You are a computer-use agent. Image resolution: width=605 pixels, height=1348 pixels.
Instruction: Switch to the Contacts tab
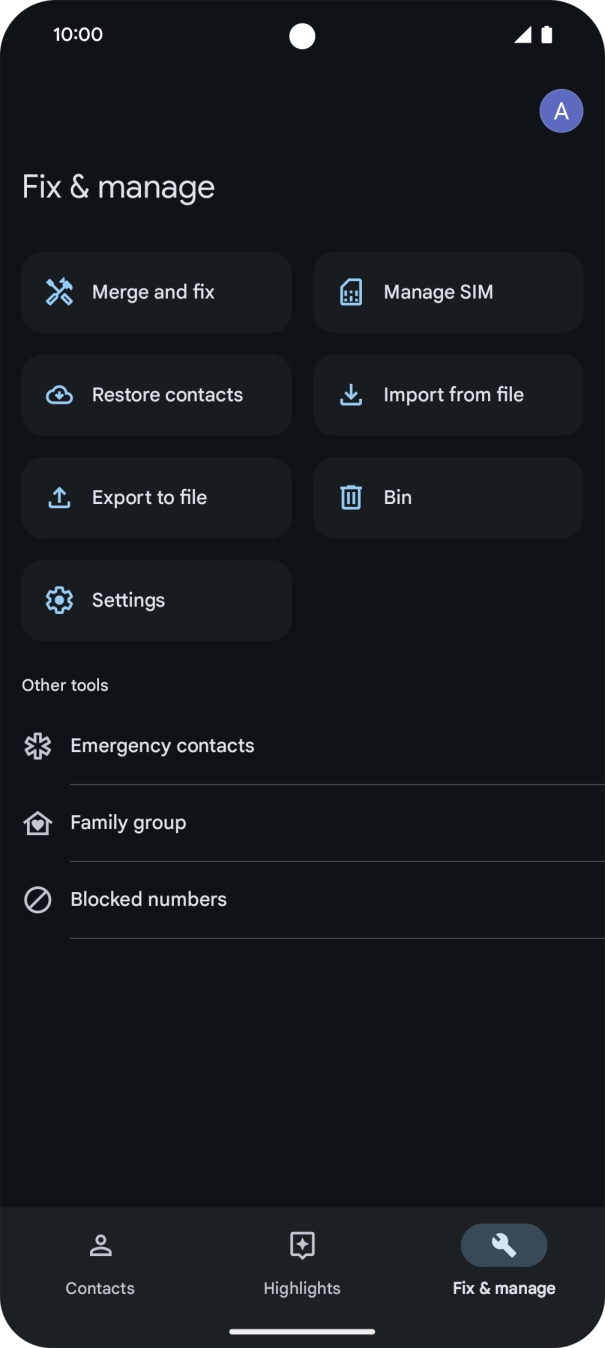tap(100, 1262)
